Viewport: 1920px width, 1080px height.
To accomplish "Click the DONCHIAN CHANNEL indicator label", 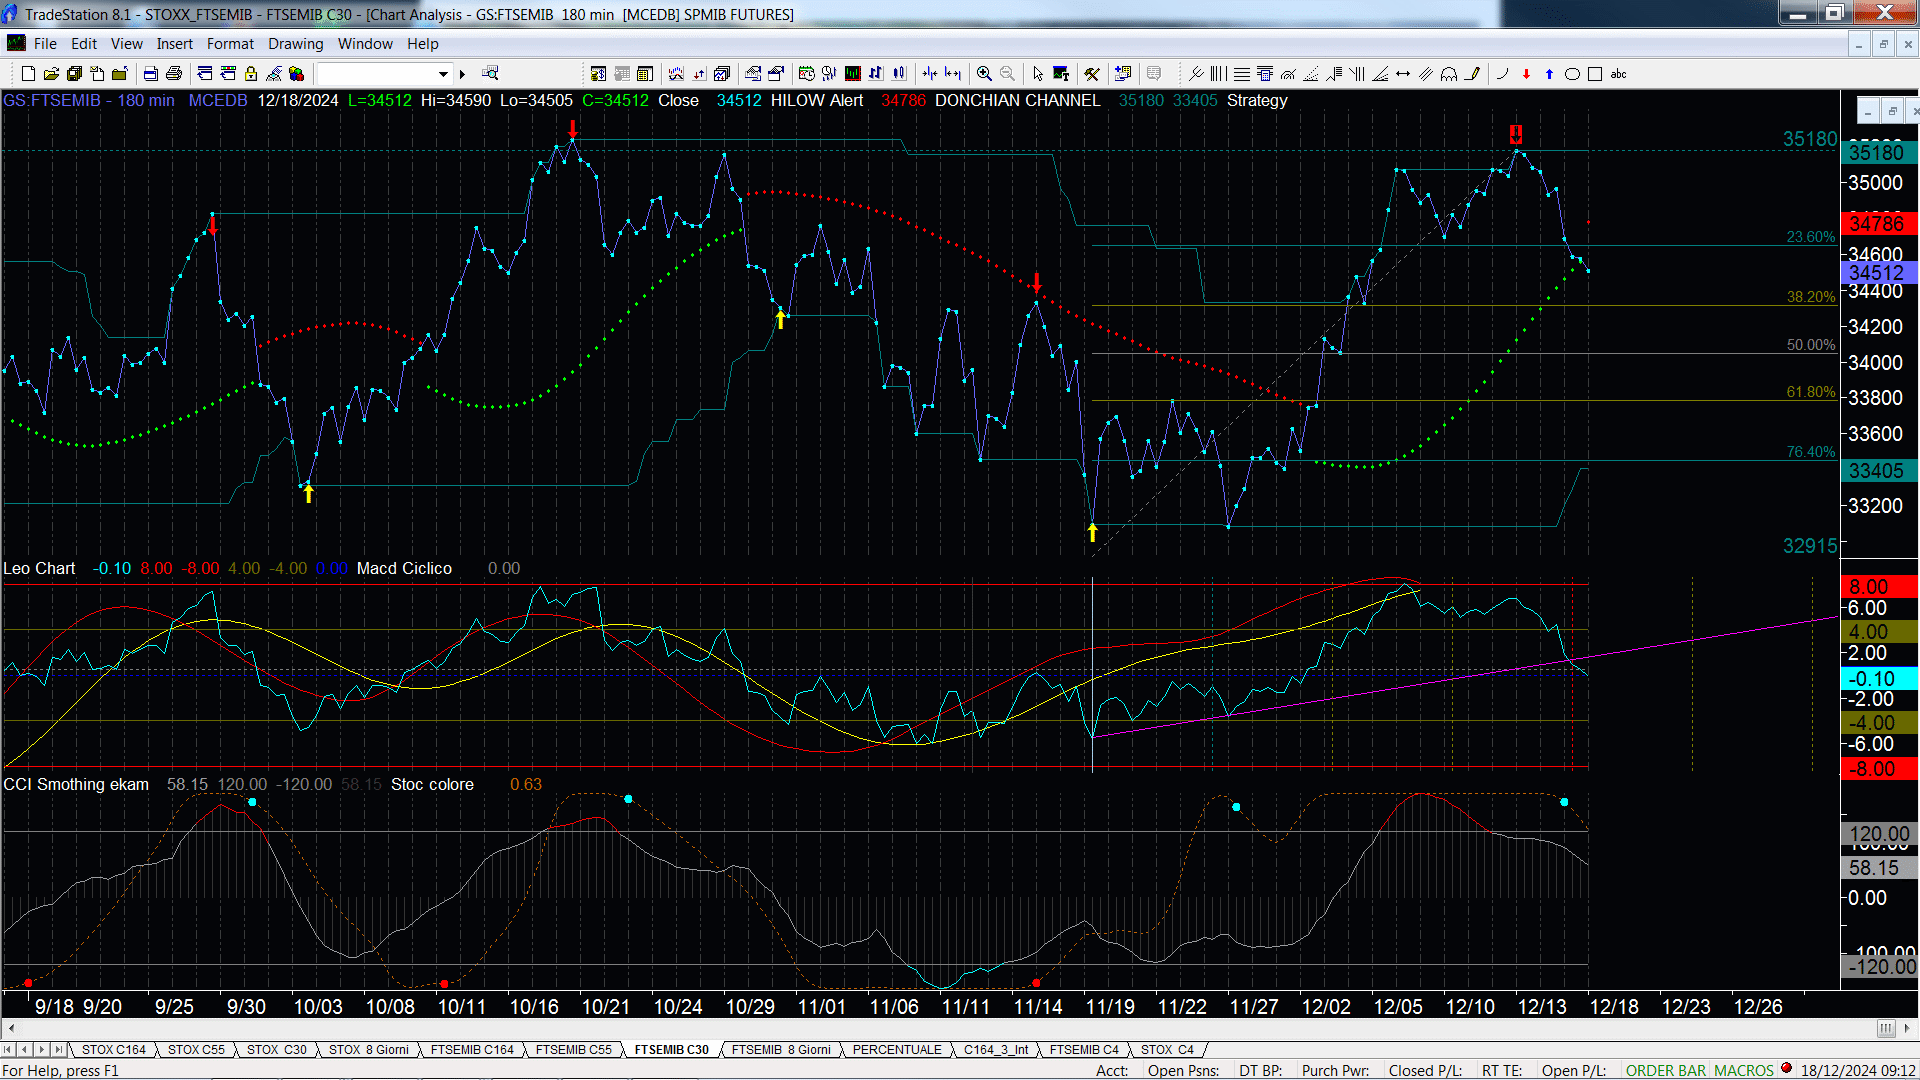I will [1017, 100].
